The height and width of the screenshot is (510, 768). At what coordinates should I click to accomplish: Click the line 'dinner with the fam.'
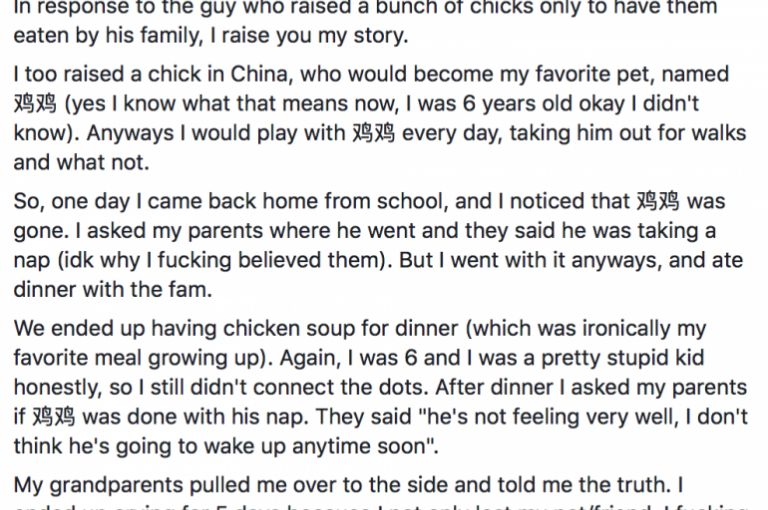point(113,290)
